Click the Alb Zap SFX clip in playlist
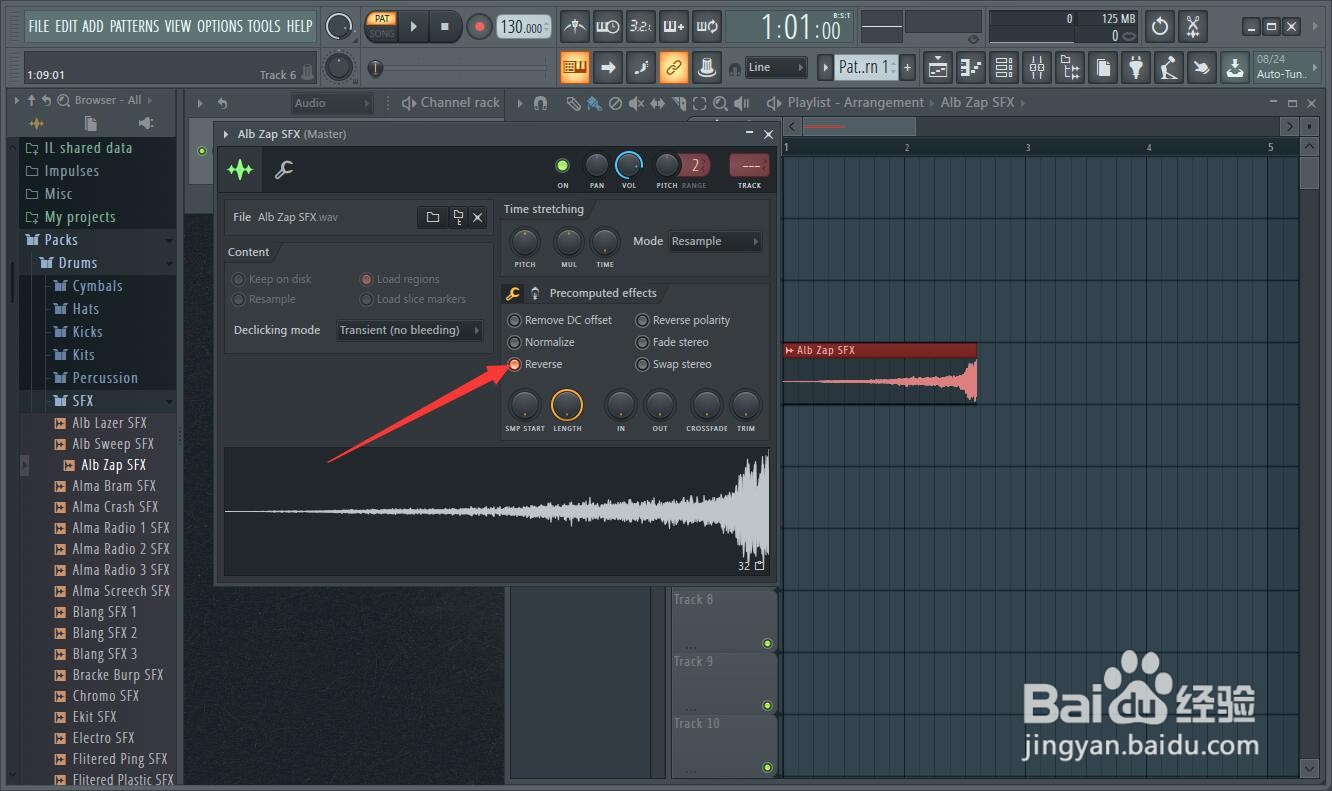The image size is (1332, 791). coord(879,373)
